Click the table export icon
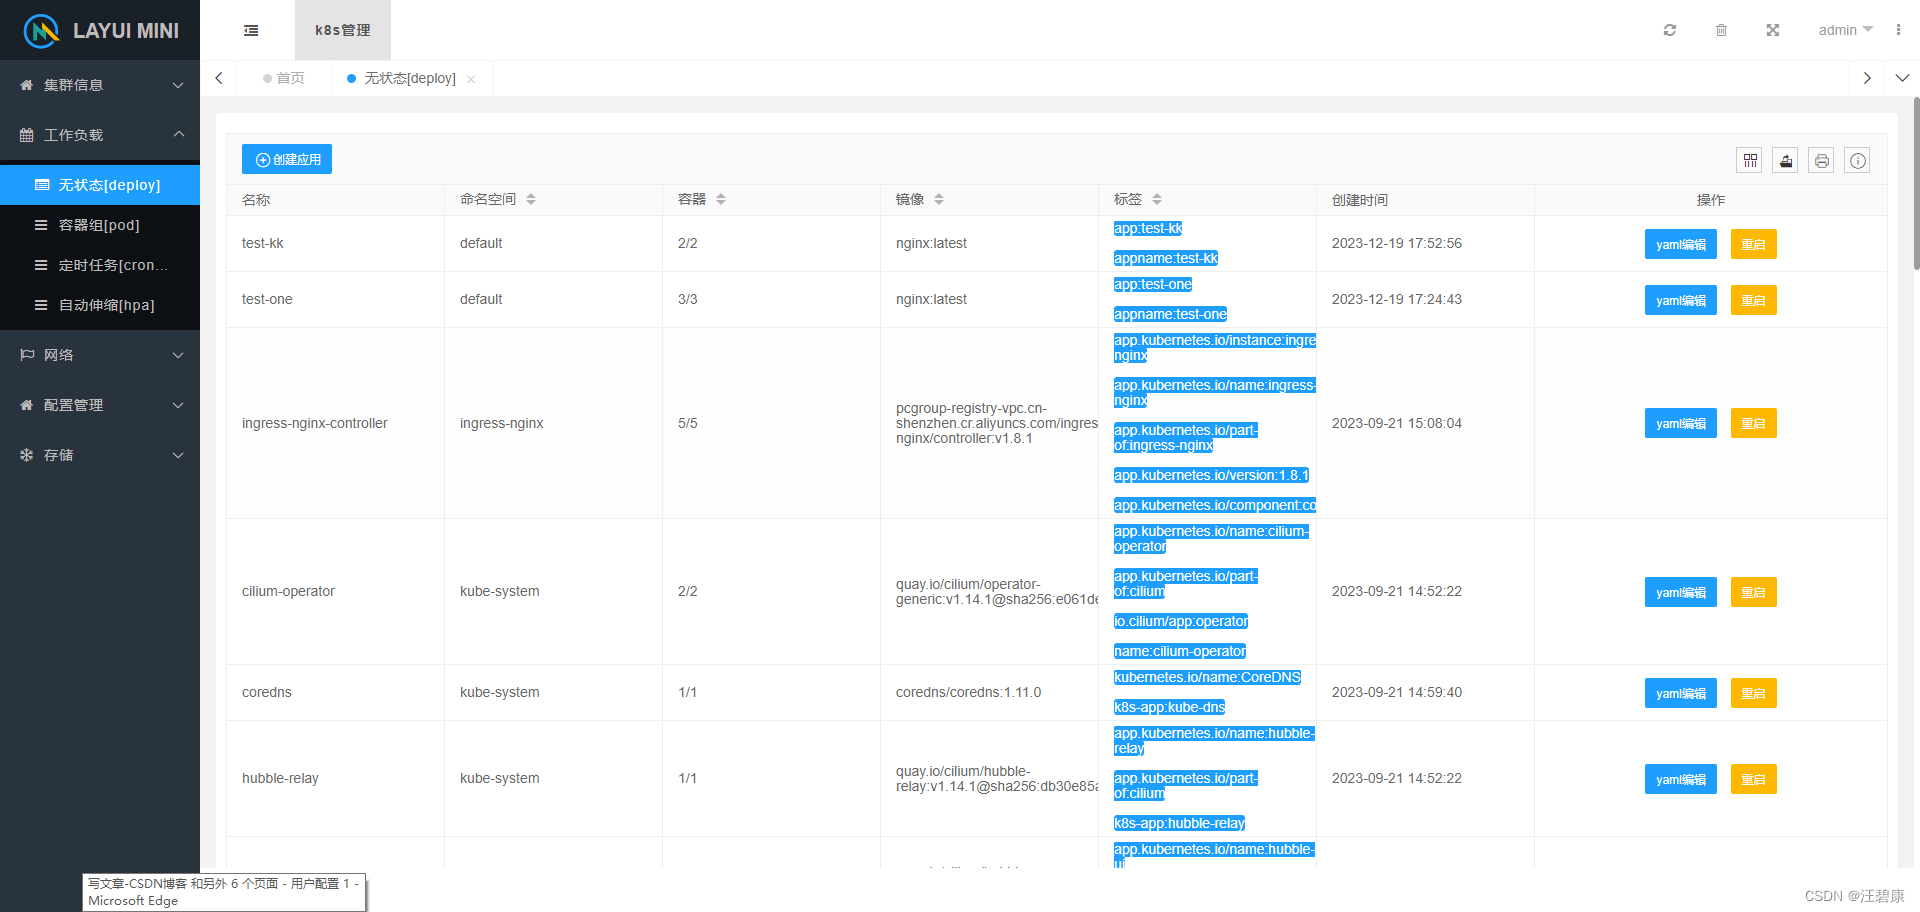The width and height of the screenshot is (1920, 912). 1786,160
